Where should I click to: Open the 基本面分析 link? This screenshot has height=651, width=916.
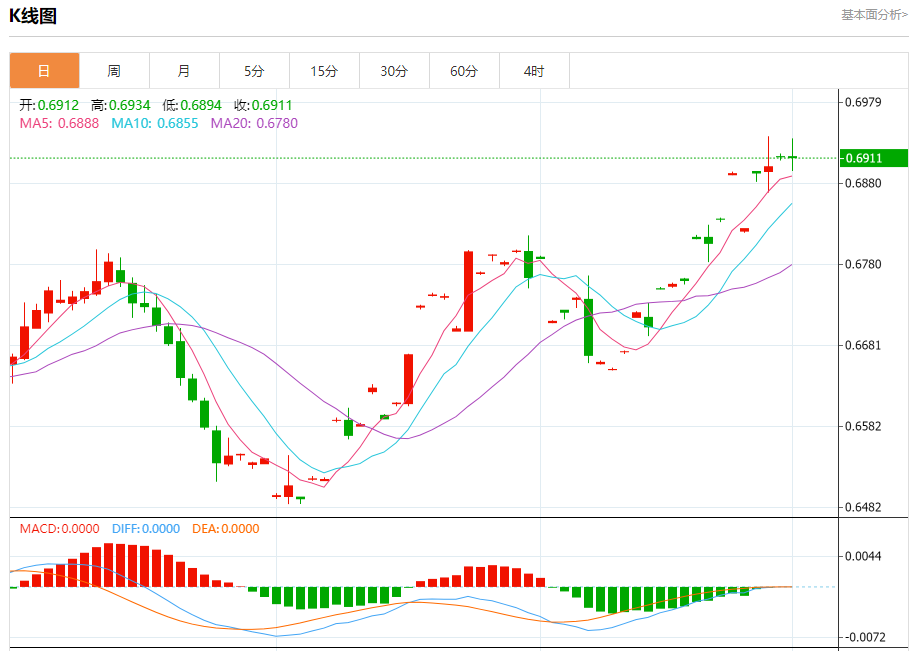click(873, 14)
